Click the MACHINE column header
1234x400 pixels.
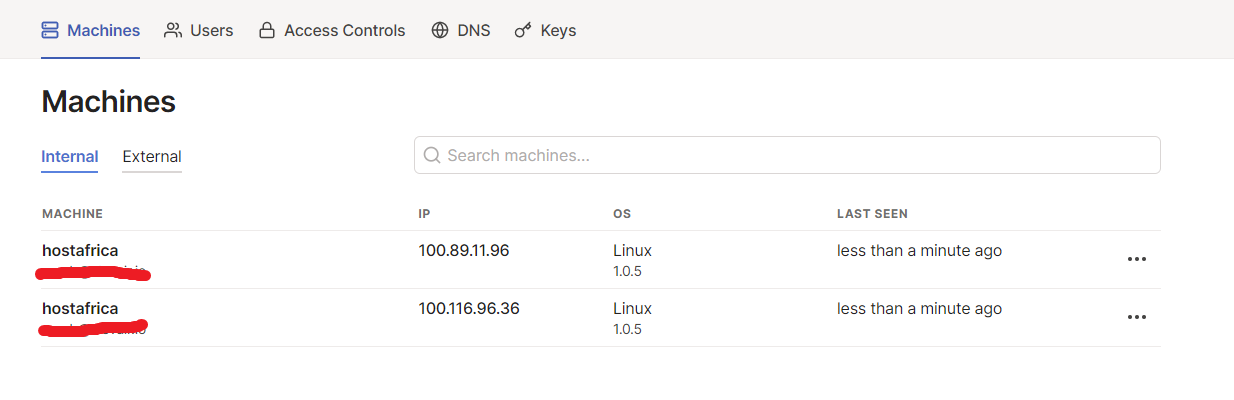point(72,214)
